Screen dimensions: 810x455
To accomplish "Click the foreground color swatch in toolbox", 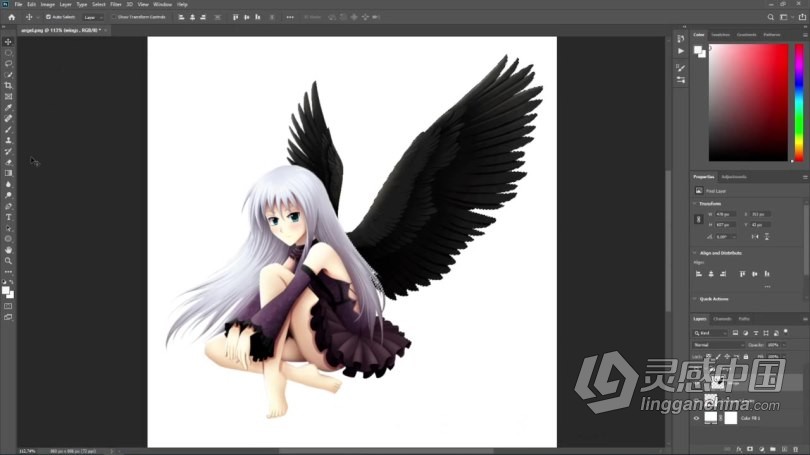I will [6, 290].
